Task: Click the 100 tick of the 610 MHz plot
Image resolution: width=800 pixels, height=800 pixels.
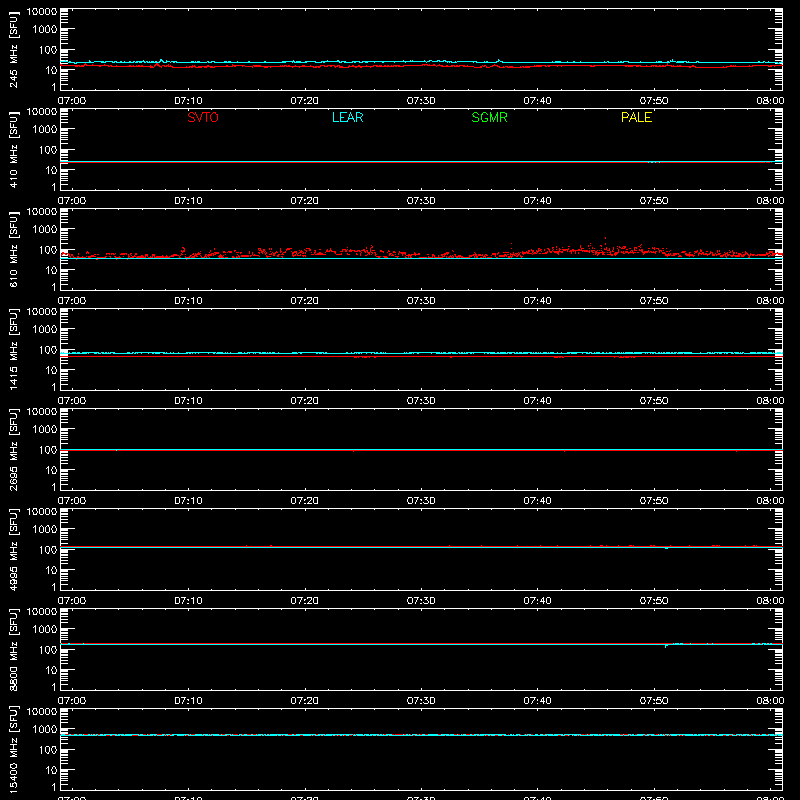Action: point(48,250)
